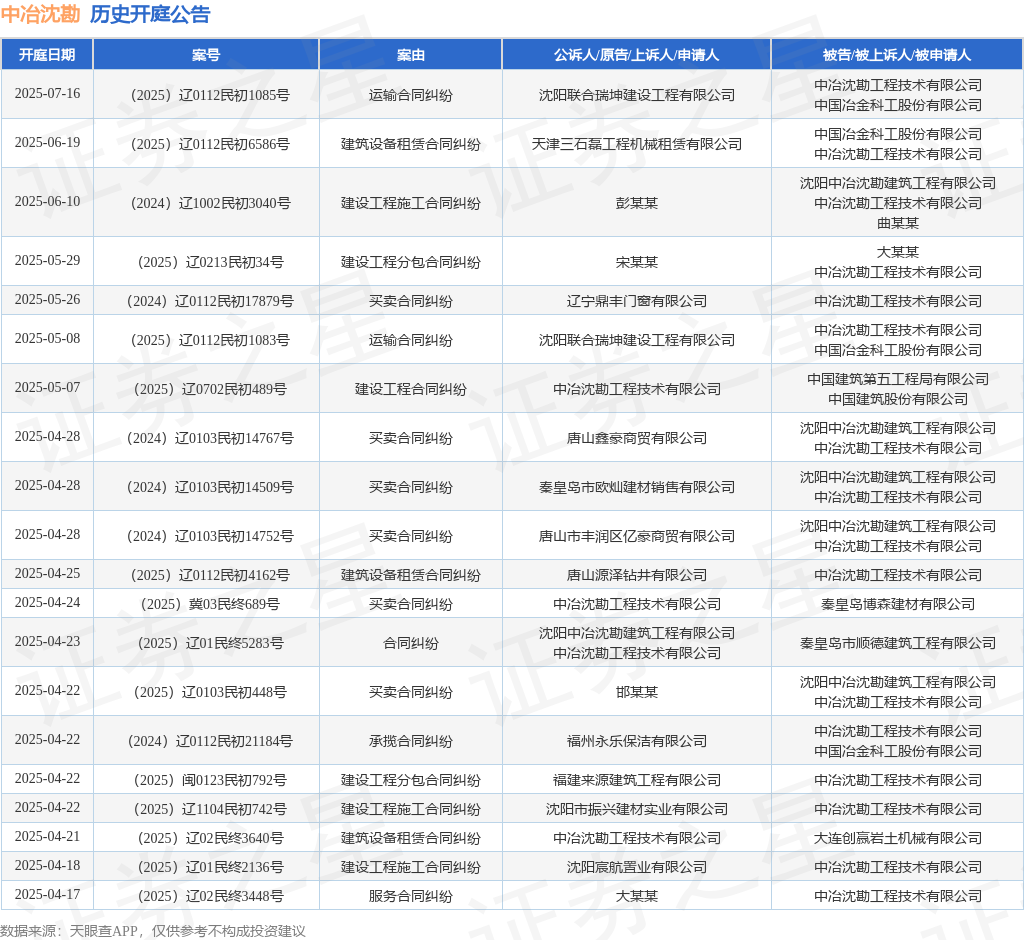Click case number （2025）冀03民终689号
This screenshot has width=1024, height=940.
click(210, 604)
